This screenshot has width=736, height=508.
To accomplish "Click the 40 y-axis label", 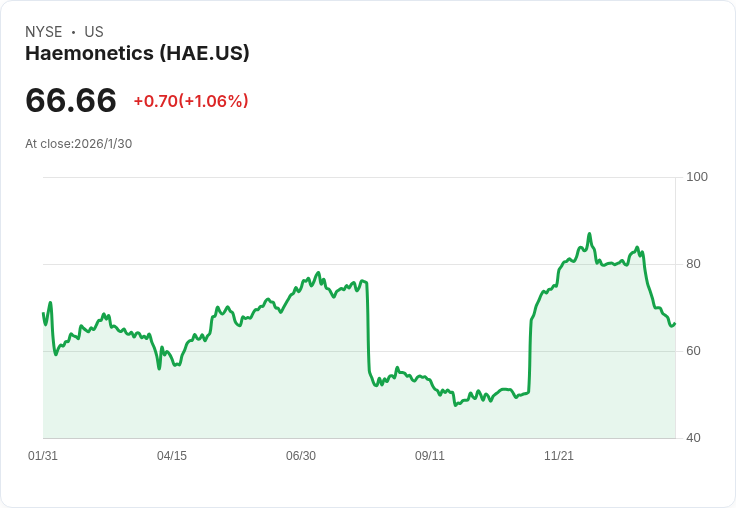I will pos(693,438).
